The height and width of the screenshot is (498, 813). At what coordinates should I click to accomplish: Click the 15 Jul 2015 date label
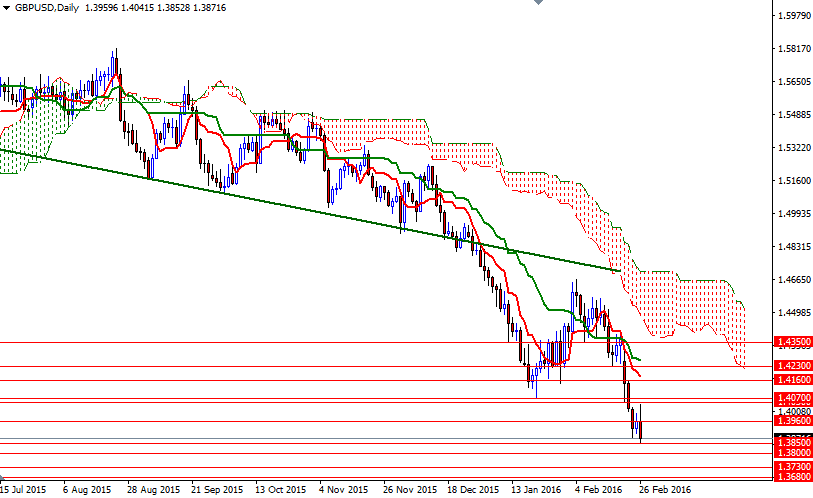[23, 489]
